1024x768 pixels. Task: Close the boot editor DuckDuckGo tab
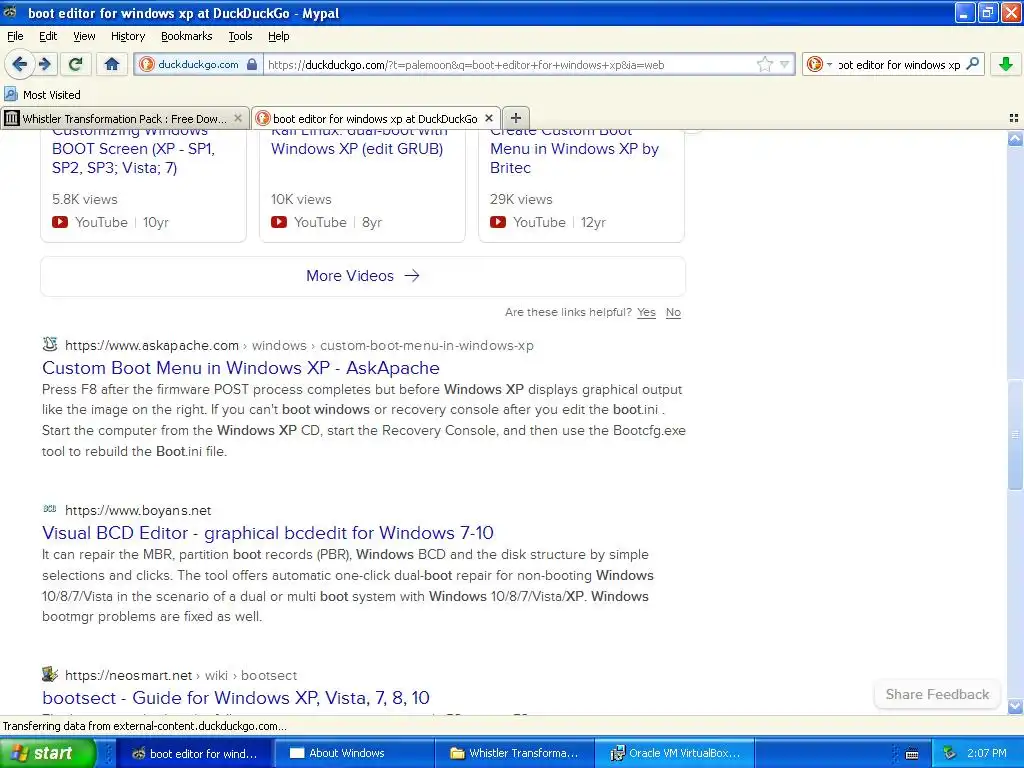pyautogui.click(x=488, y=118)
